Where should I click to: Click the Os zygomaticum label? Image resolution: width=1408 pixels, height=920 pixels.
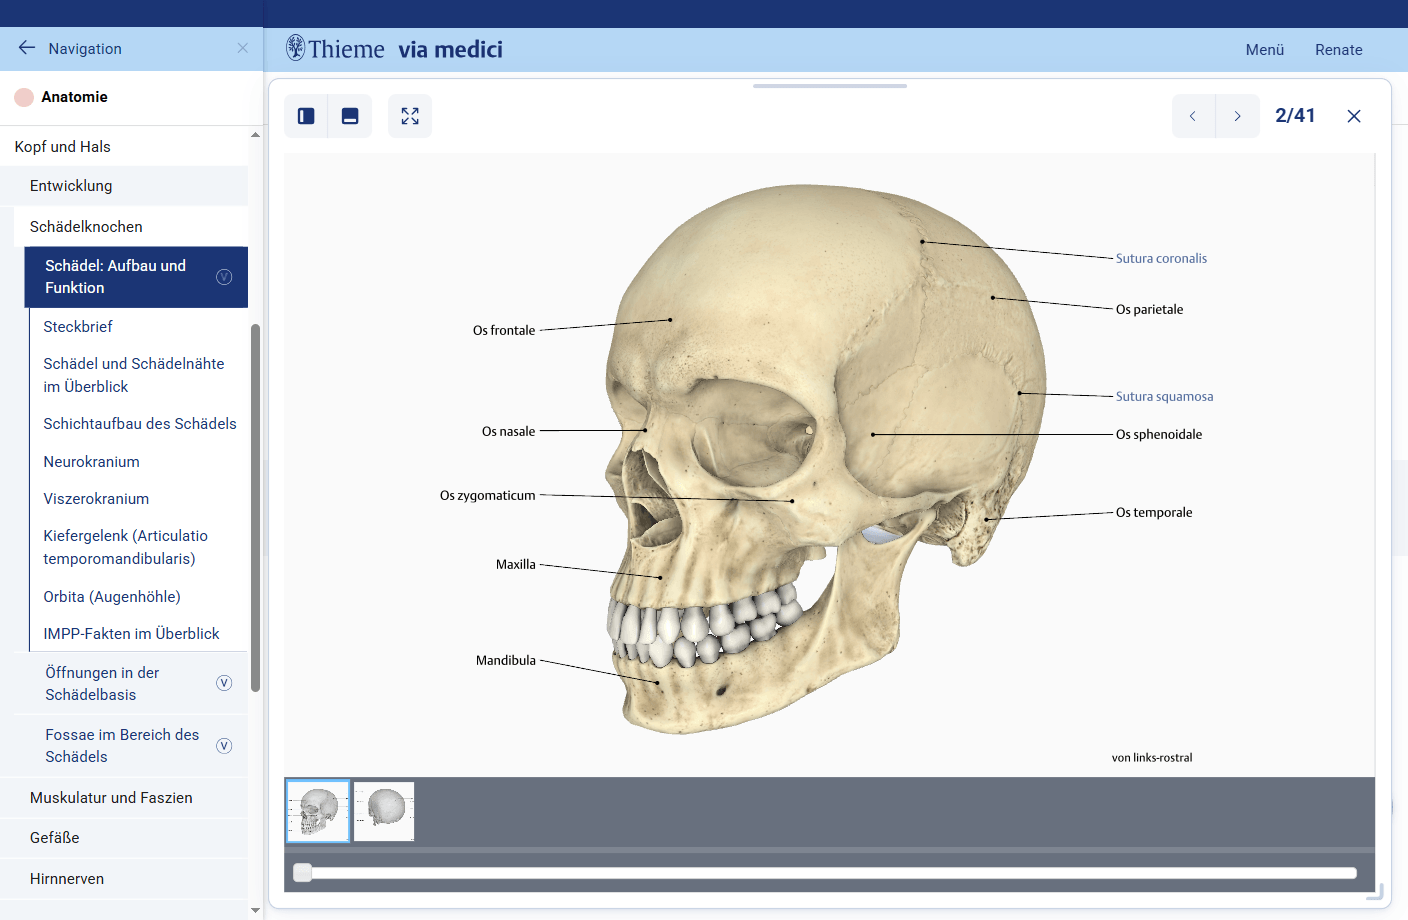pyautogui.click(x=488, y=495)
